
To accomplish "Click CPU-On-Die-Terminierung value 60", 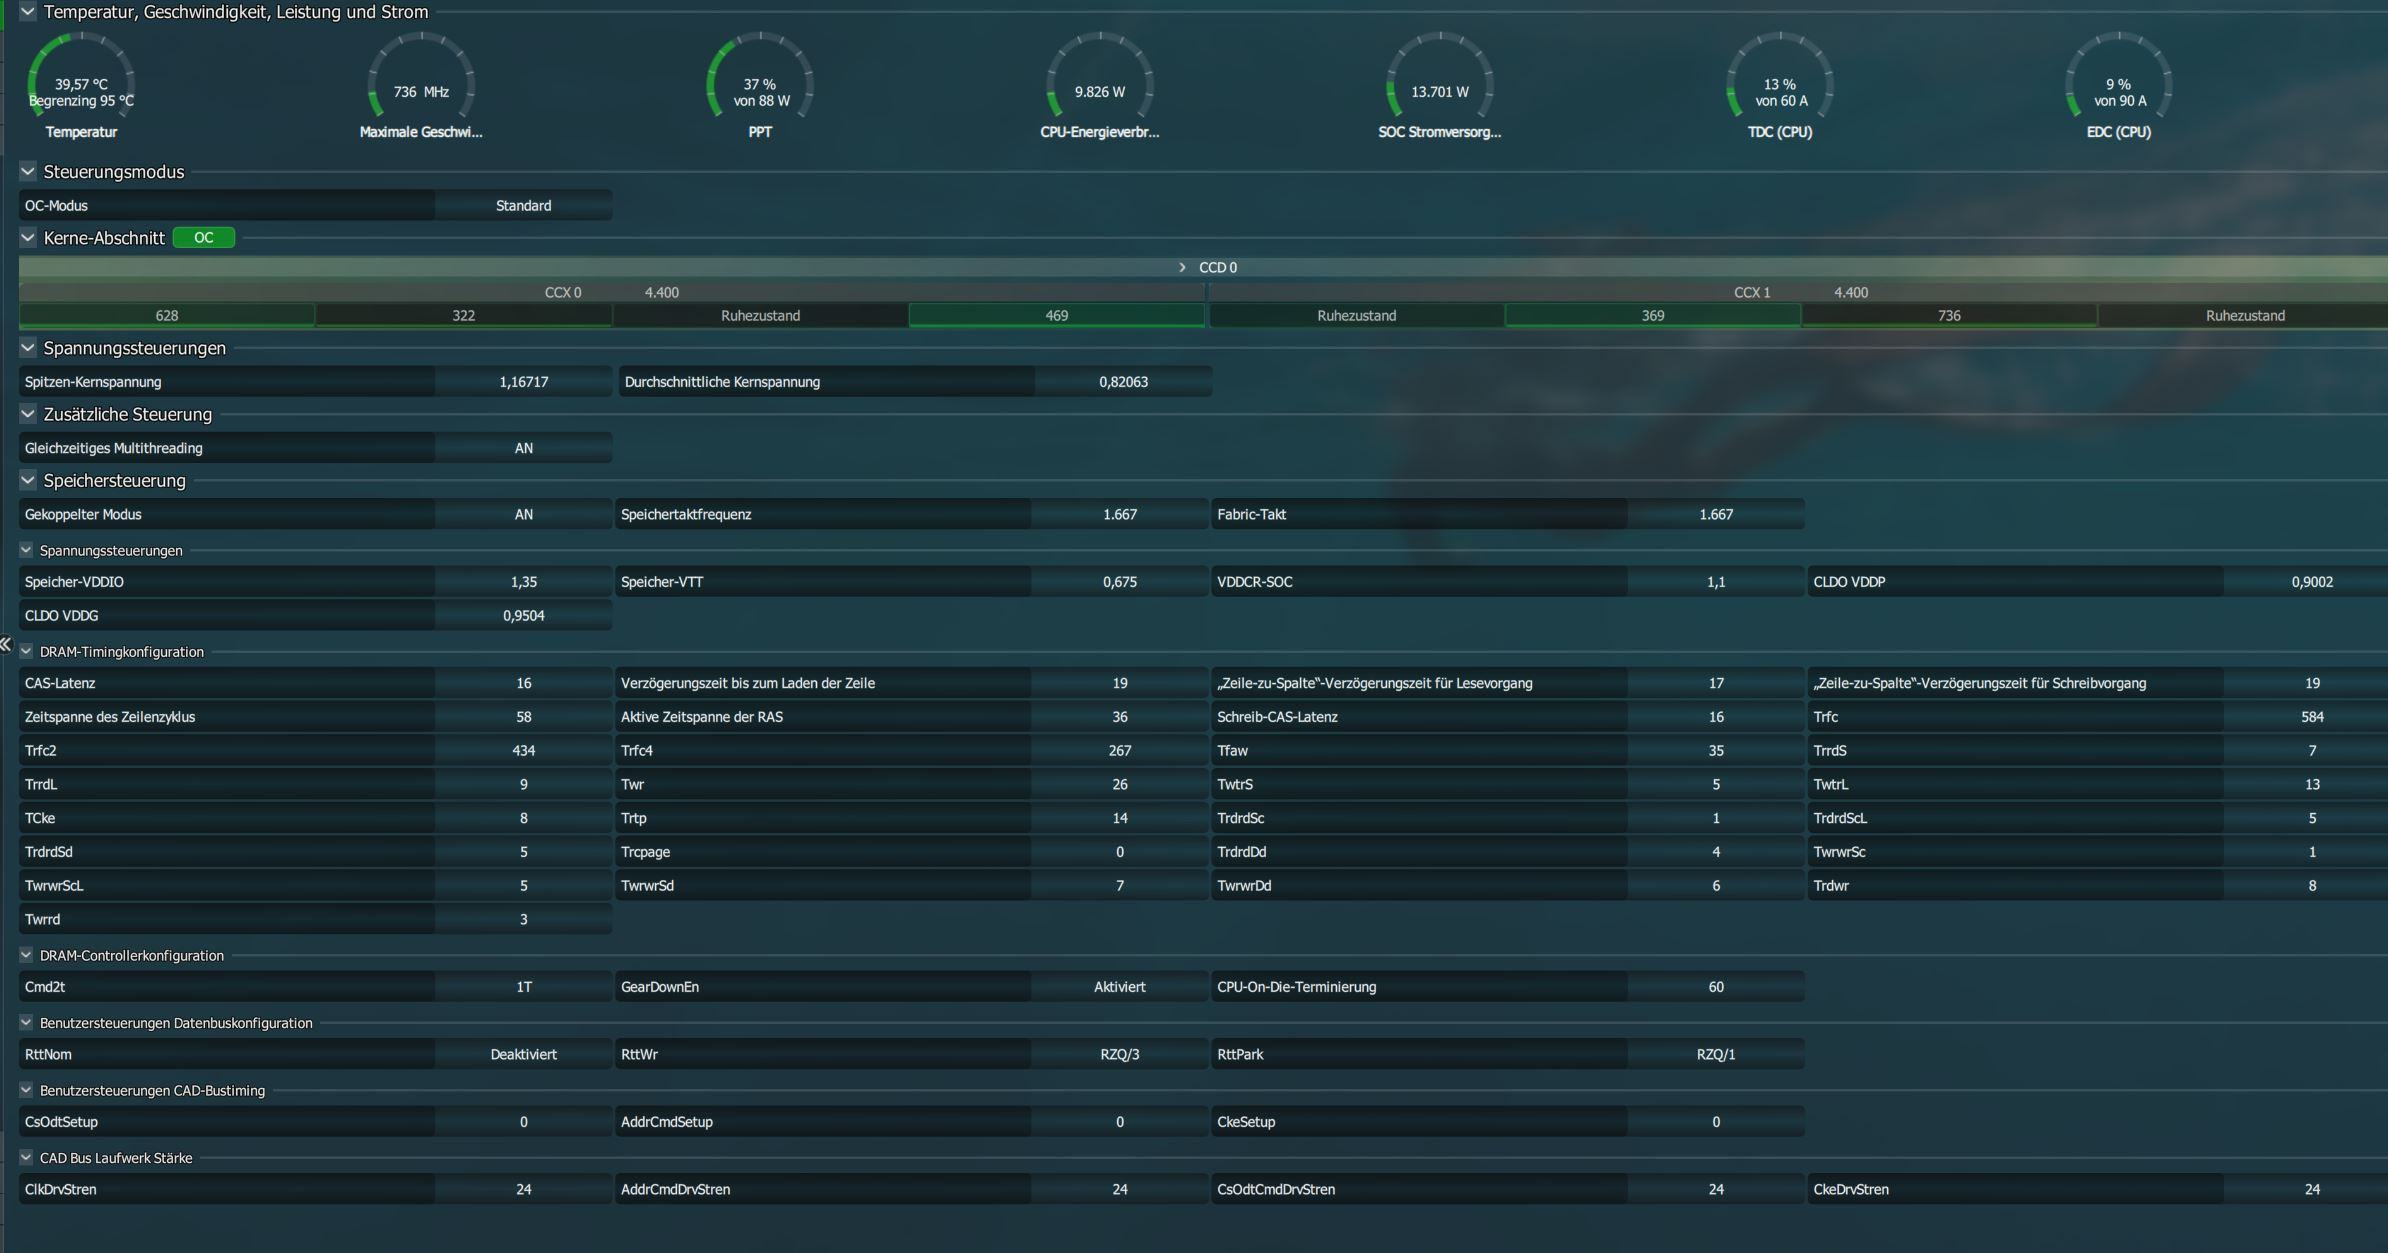I will [x=1716, y=987].
